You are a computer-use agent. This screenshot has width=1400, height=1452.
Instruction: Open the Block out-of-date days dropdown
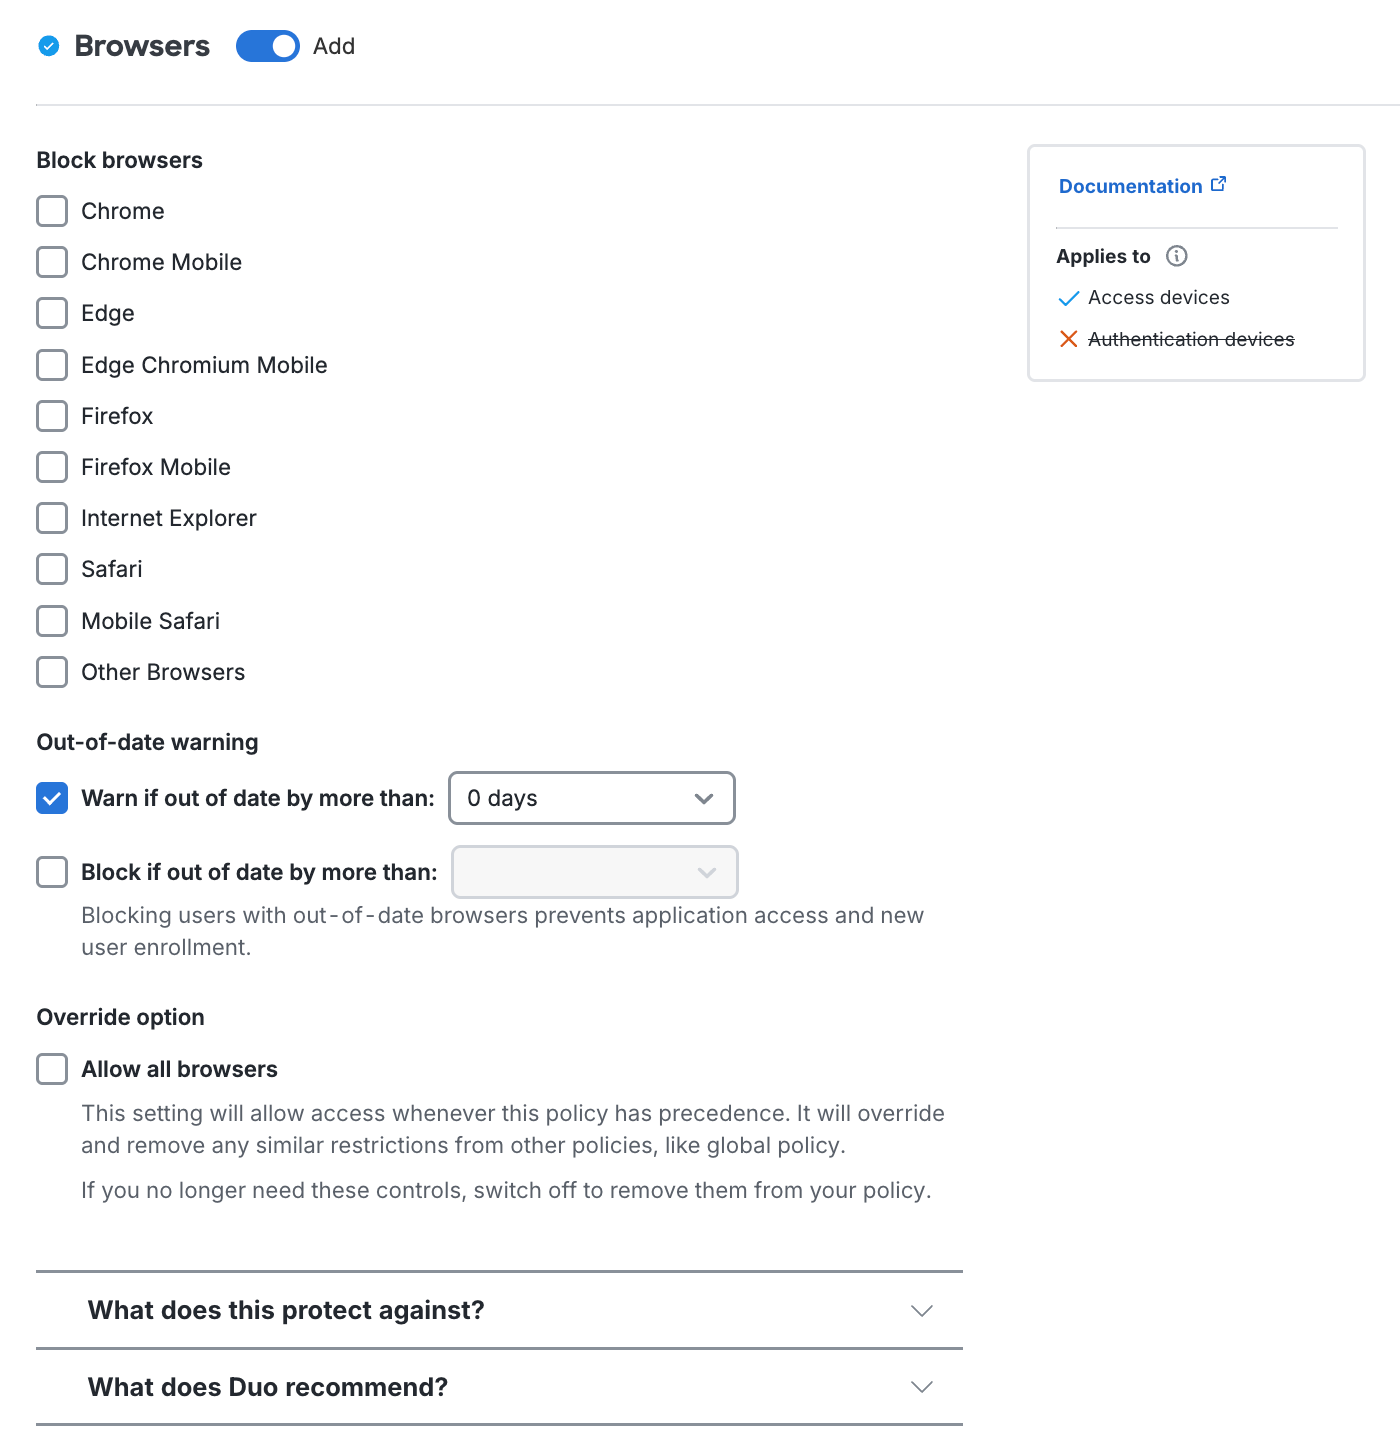[x=595, y=872]
